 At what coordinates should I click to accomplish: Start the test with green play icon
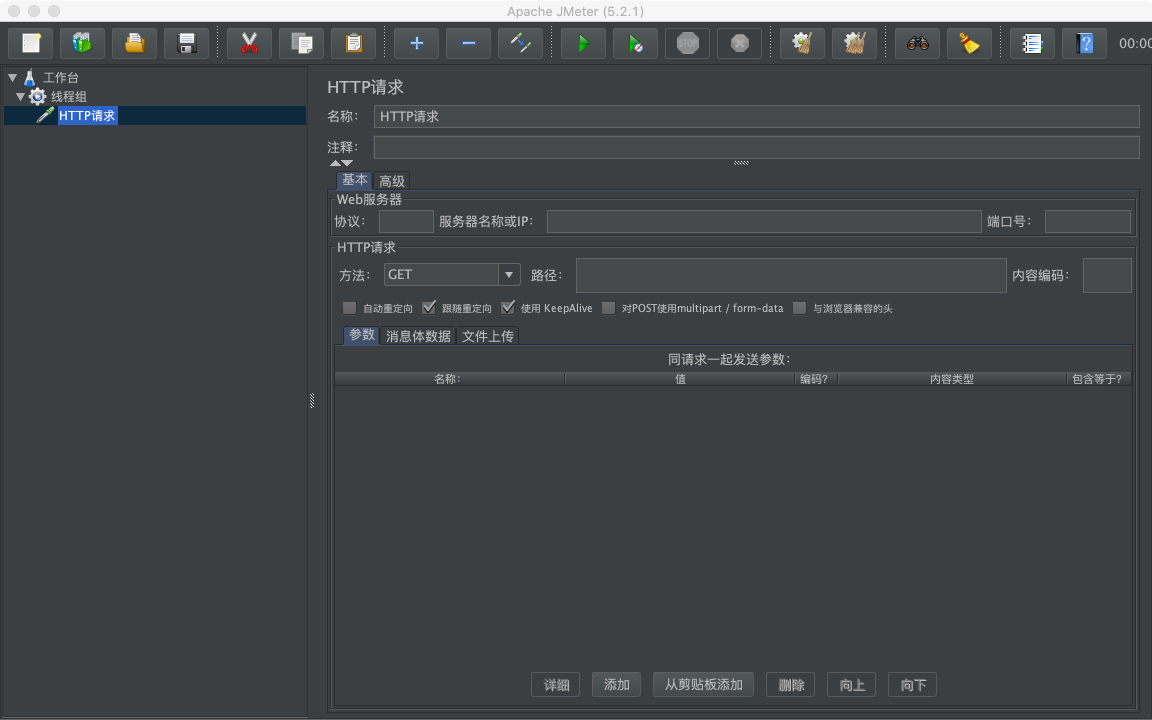(583, 43)
